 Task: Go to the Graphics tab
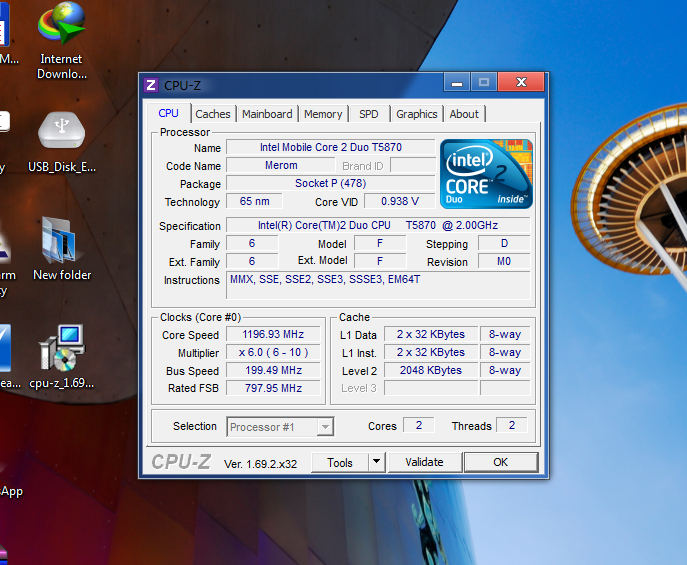point(416,114)
